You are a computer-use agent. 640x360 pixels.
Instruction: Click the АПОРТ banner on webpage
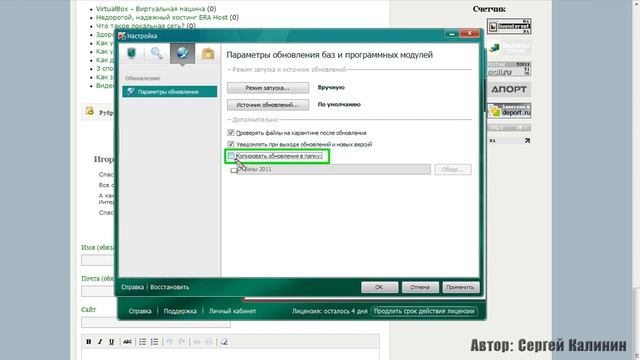pos(509,89)
